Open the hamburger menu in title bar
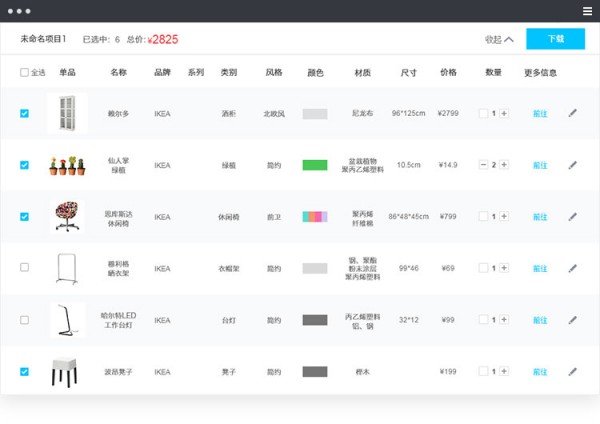The image size is (600, 424). point(587,11)
